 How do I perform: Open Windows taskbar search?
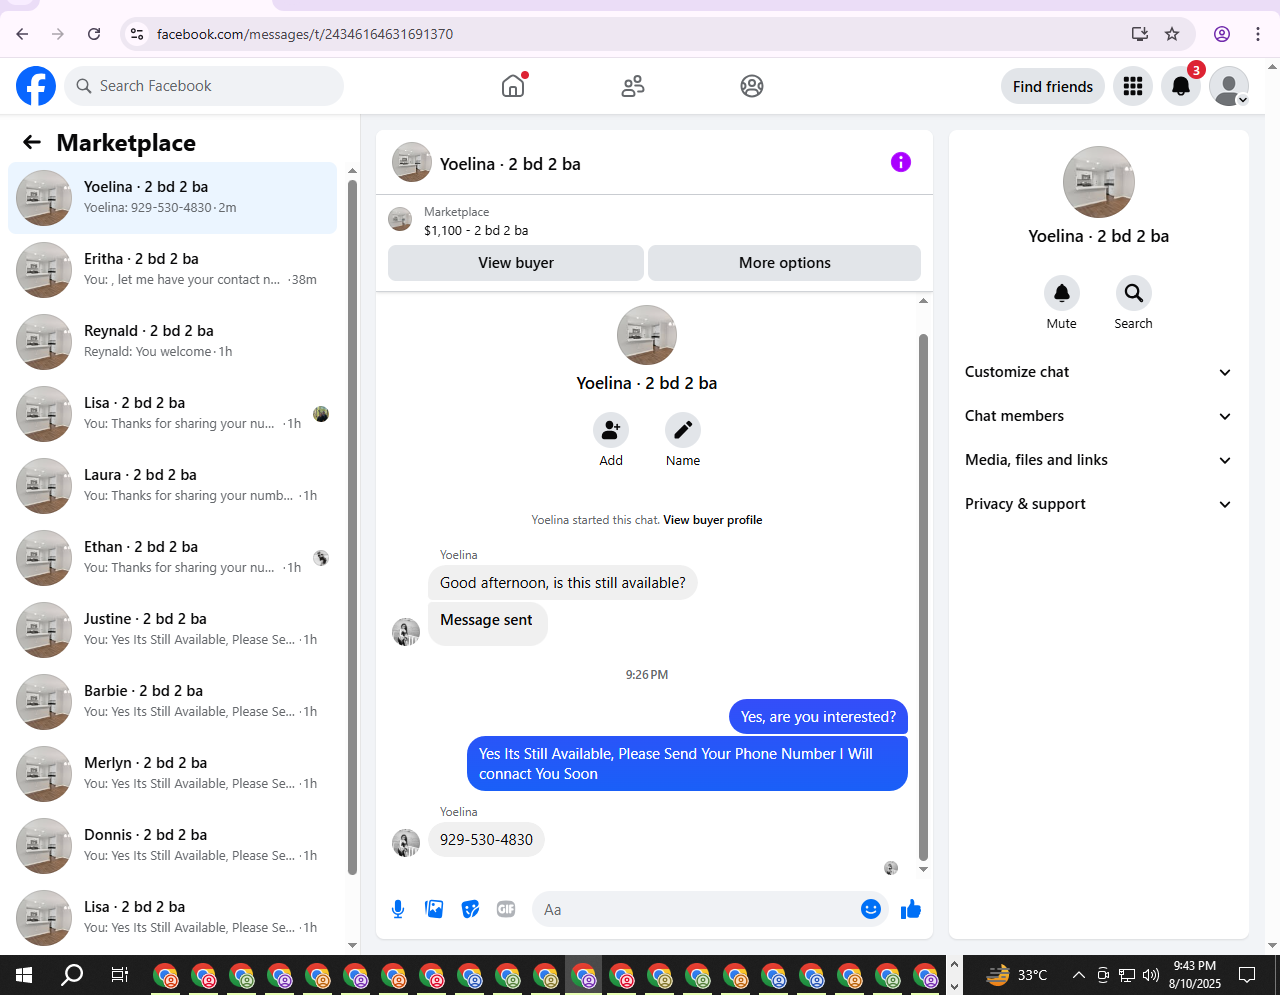pyautogui.click(x=72, y=975)
